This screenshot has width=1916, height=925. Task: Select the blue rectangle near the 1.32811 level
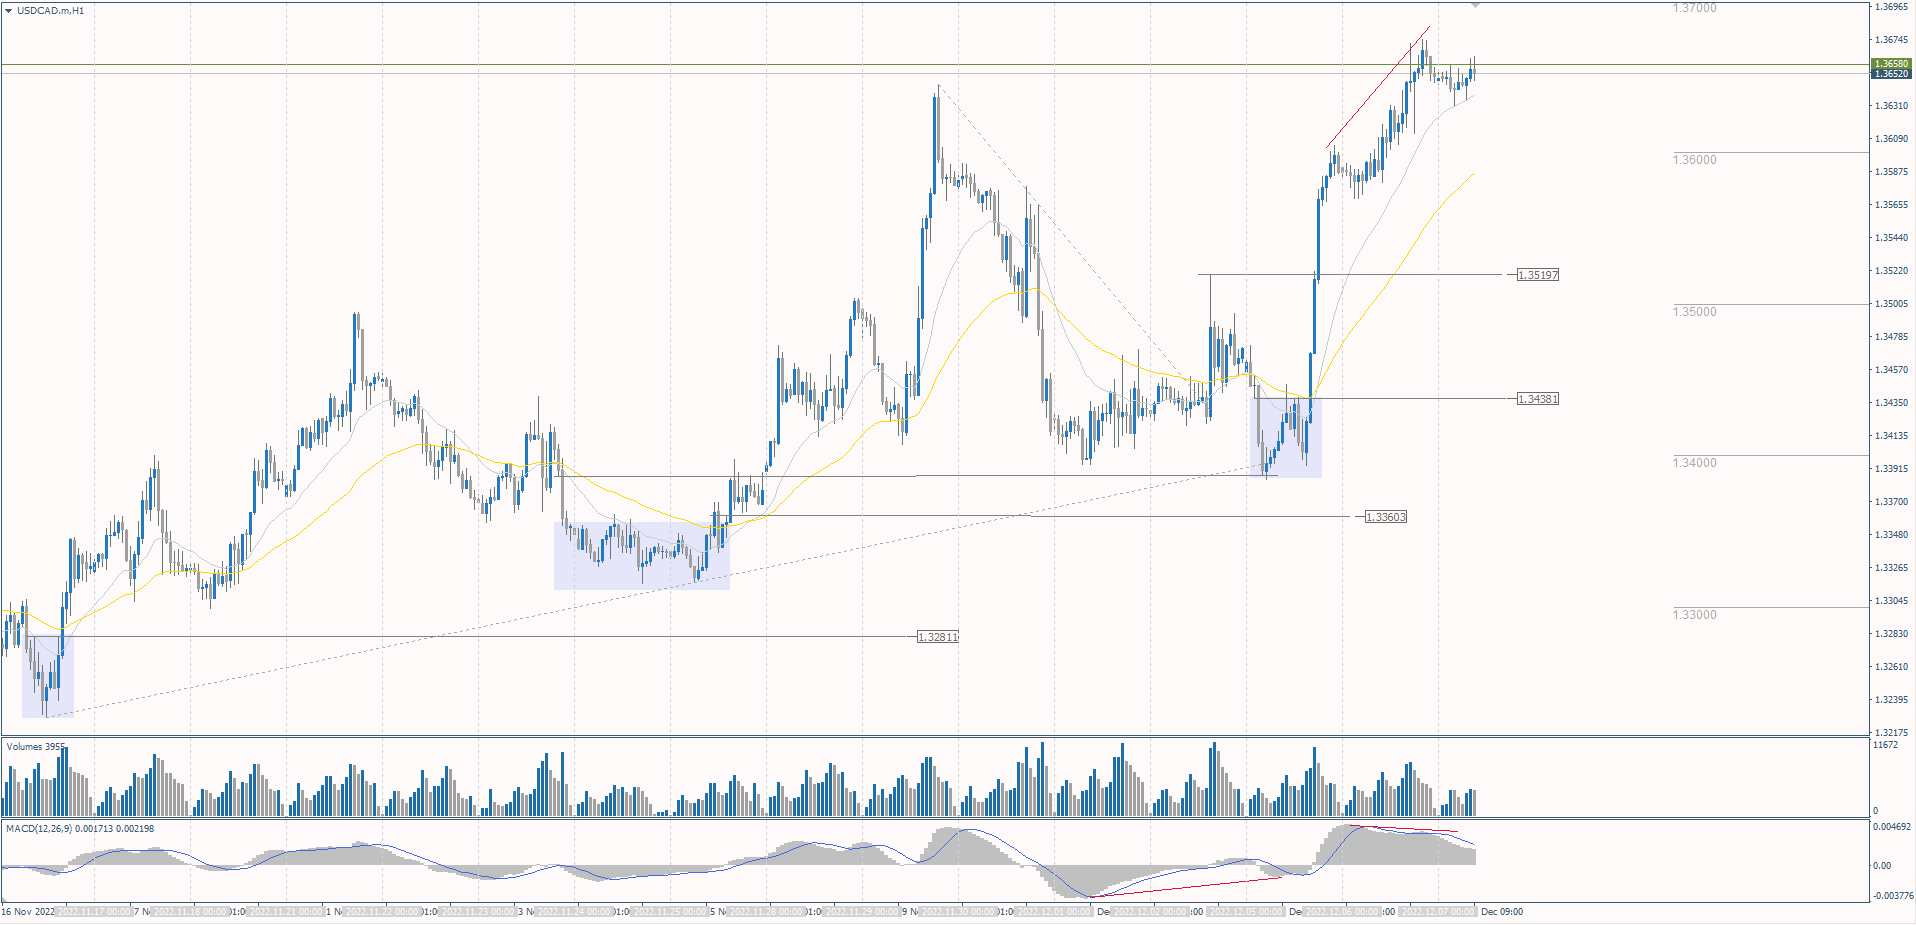48,677
